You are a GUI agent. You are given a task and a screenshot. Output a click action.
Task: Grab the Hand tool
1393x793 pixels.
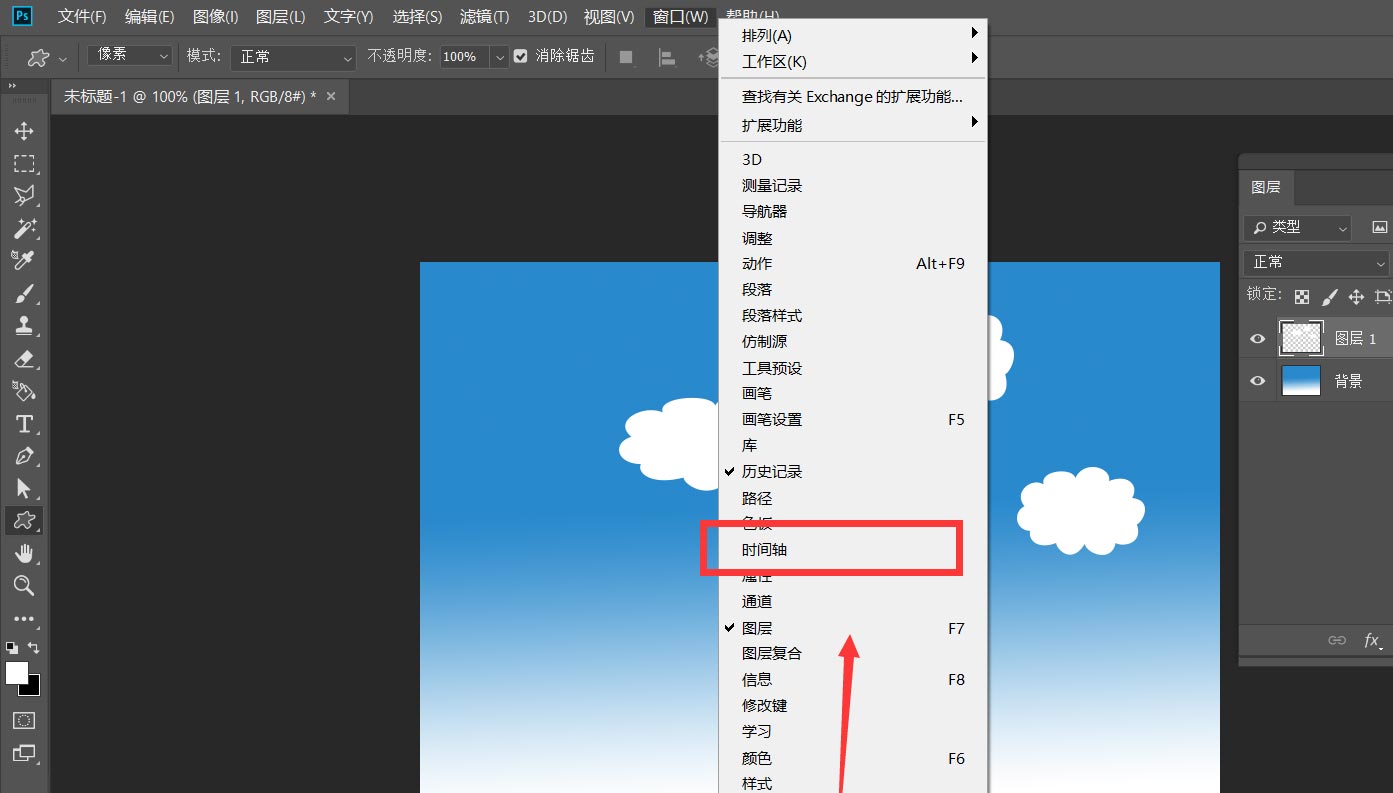click(25, 553)
